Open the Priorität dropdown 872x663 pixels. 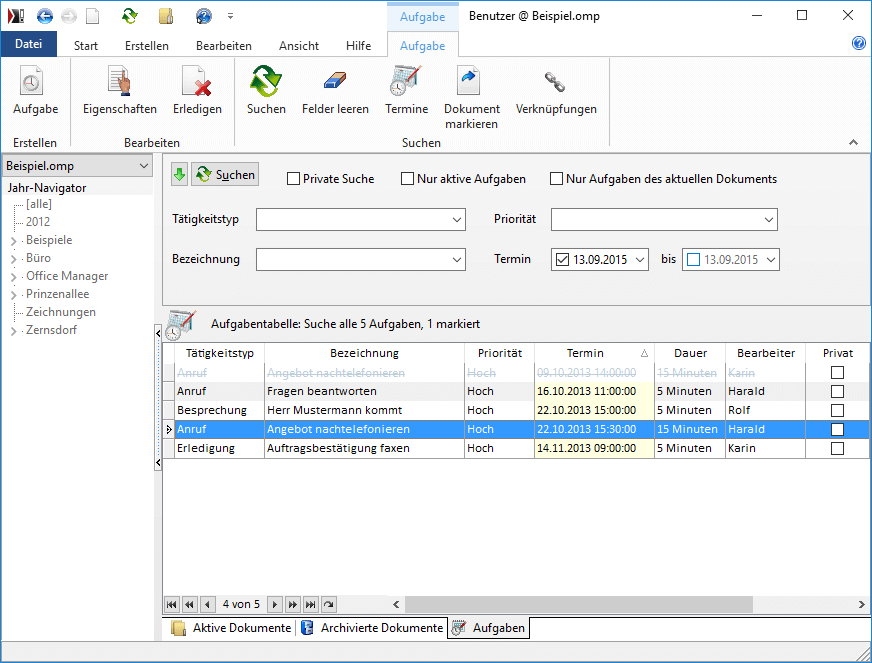[769, 220]
